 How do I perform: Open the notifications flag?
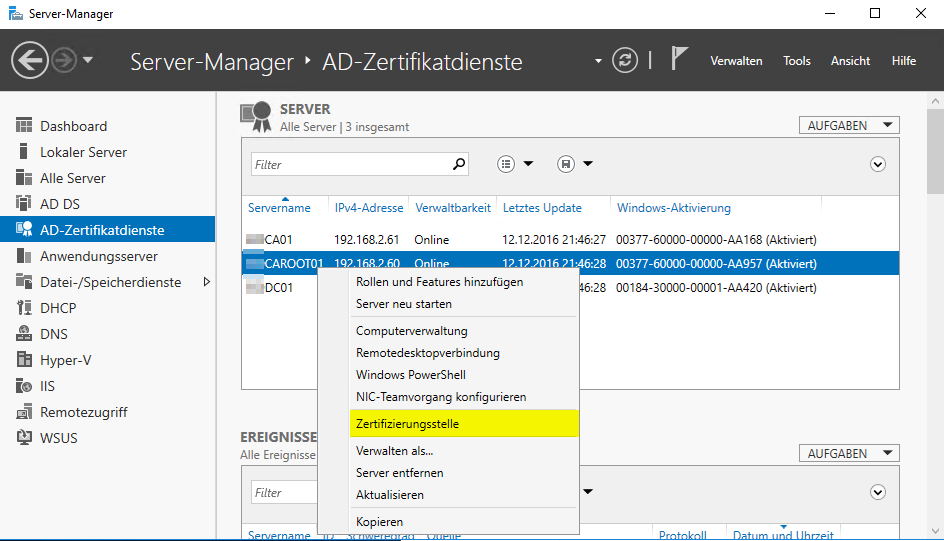679,59
